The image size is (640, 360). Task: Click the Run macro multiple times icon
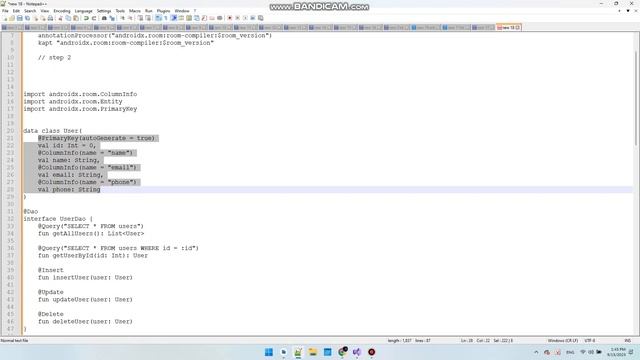[x=253, y=18]
